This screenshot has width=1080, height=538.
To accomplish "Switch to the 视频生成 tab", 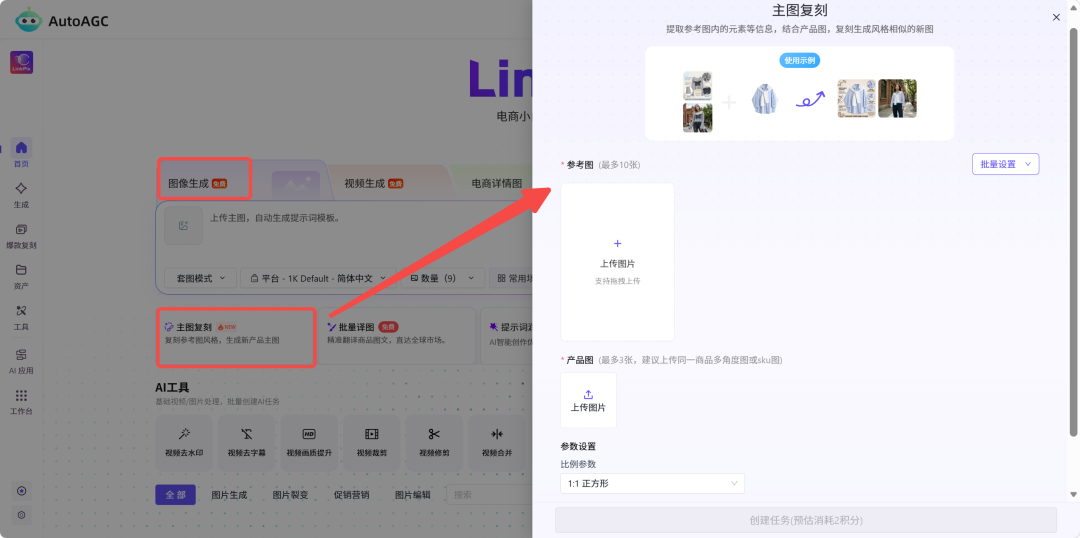I will point(374,183).
